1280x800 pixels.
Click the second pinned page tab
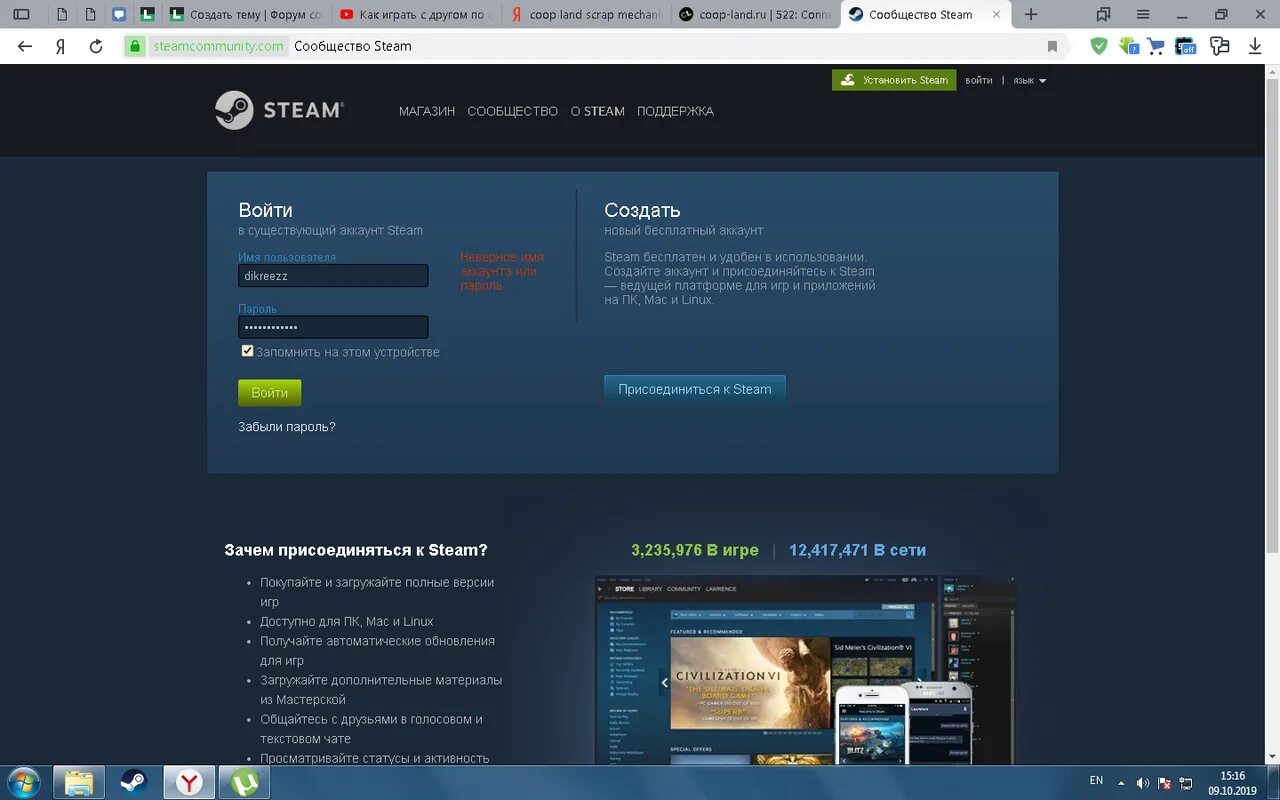[92, 14]
